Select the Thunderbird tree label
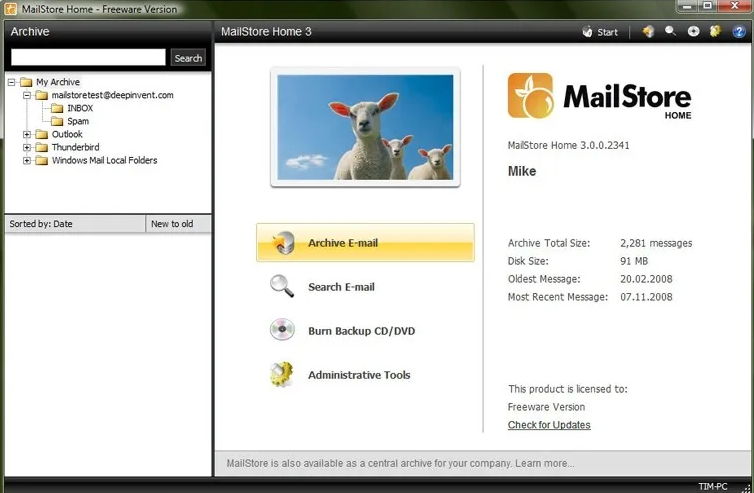 [75, 147]
